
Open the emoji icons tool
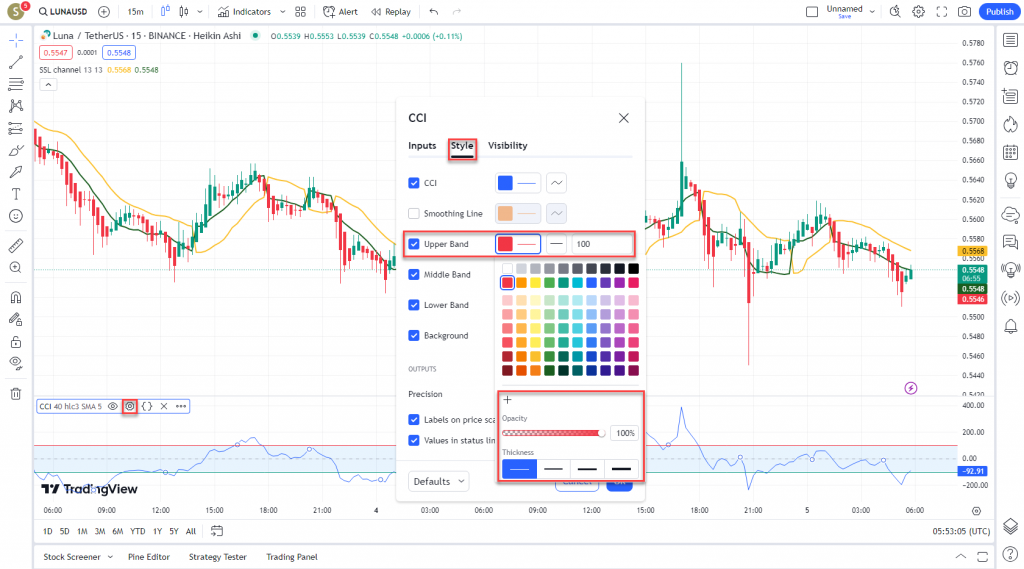[16, 216]
